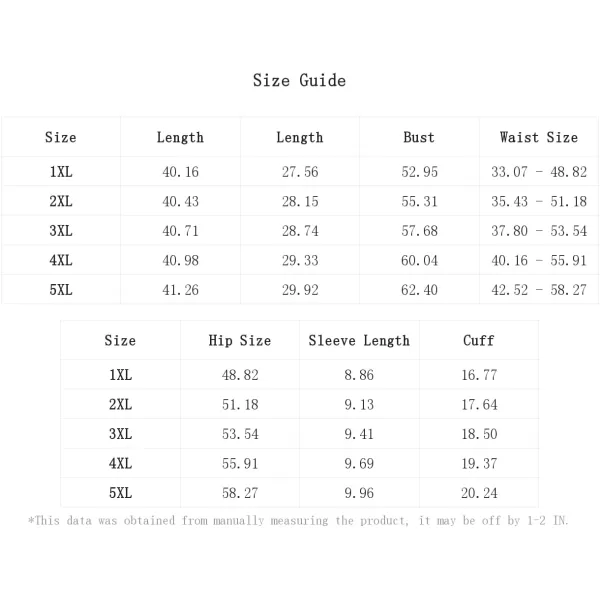Select waist range 42.52 - 58.27
The width and height of the screenshot is (600, 600).
pos(539,290)
